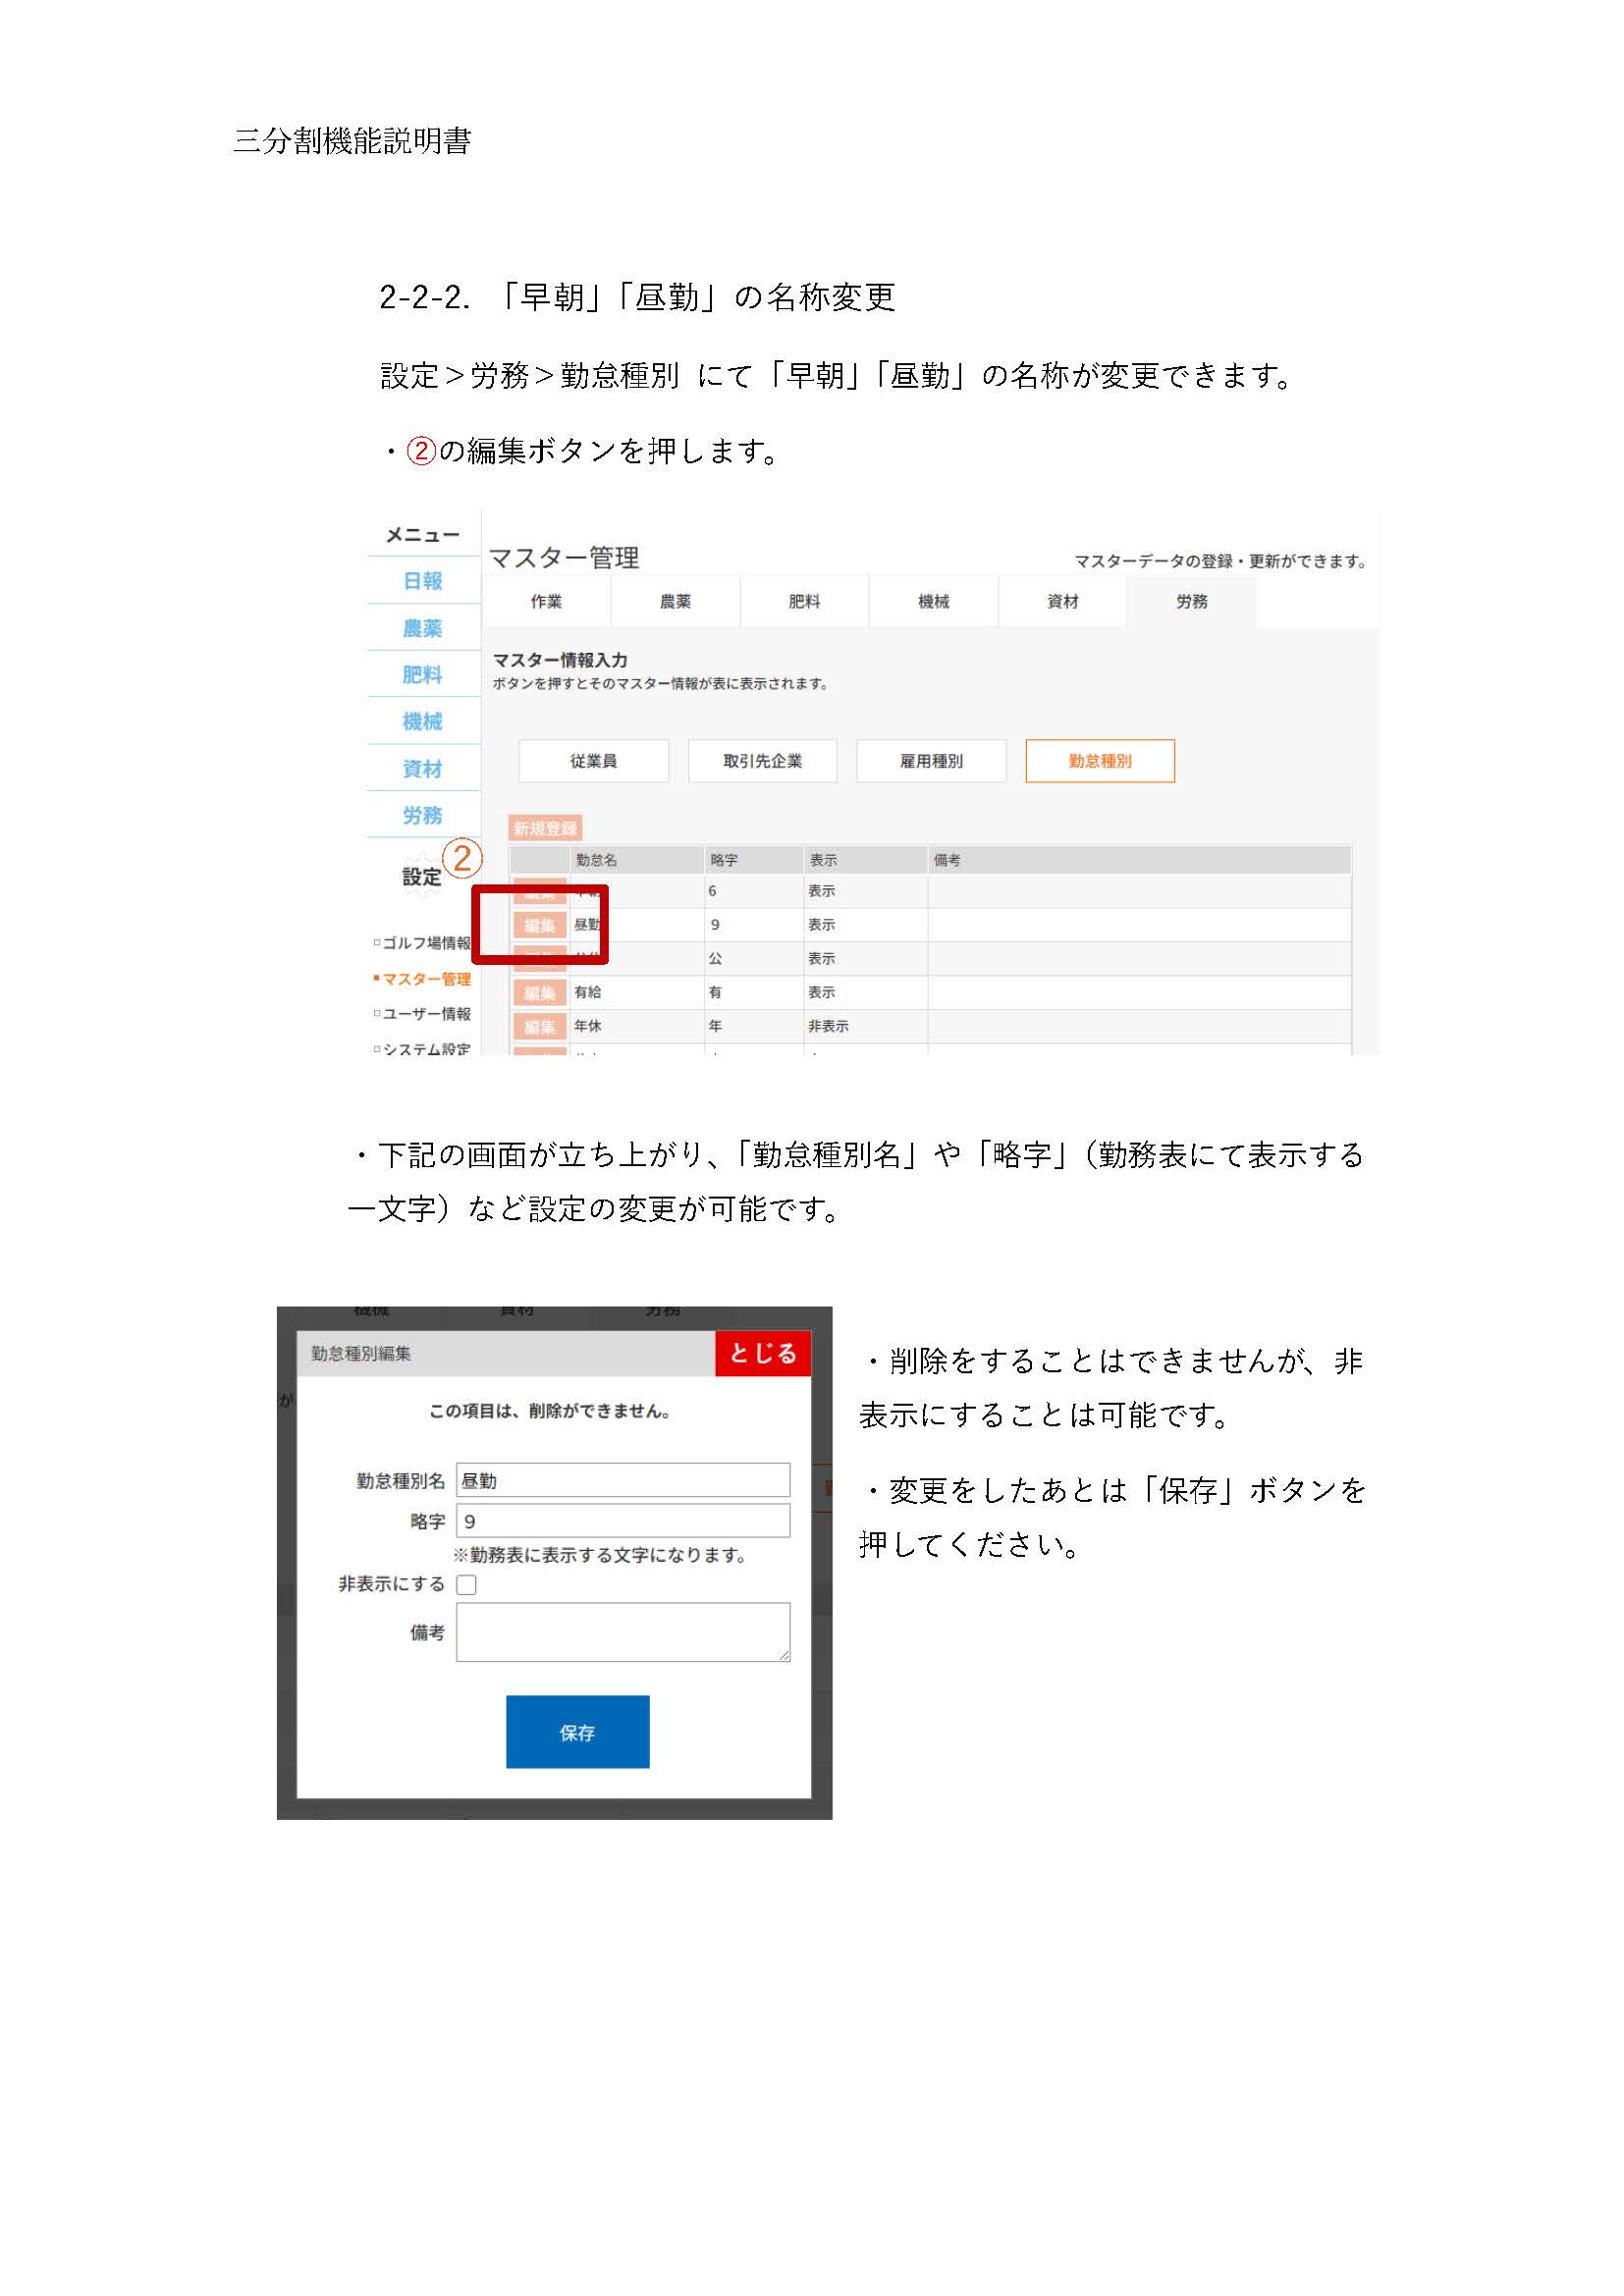This screenshot has height=2296, width=1624.
Task: Select 農薬 in the left navigation
Action: tap(422, 630)
